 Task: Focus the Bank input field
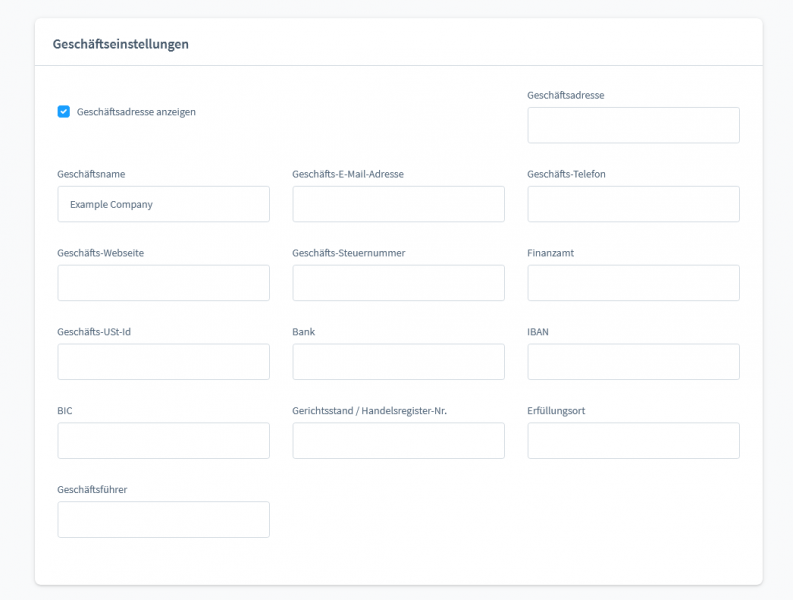pyautogui.click(x=398, y=362)
